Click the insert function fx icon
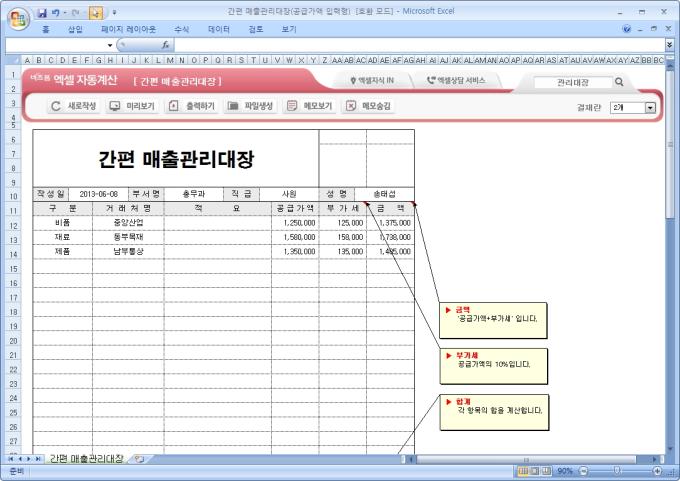 pyautogui.click(x=166, y=45)
